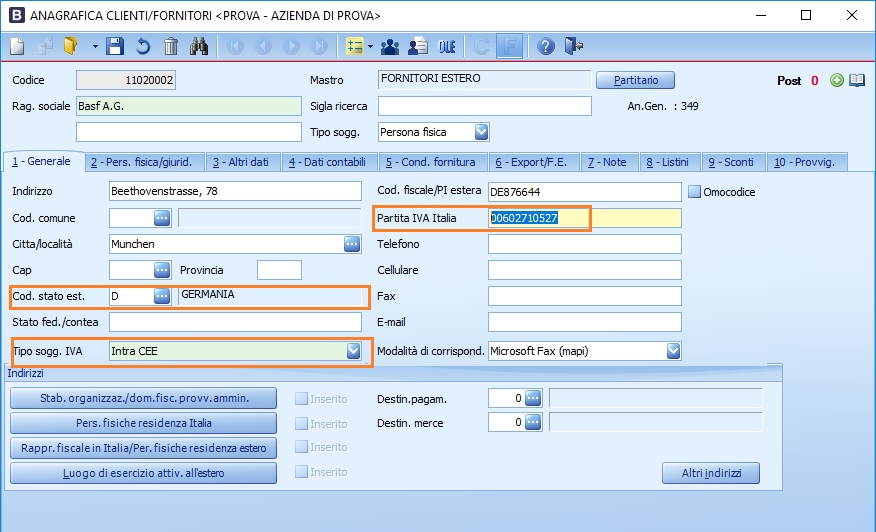Open lookup button for Cod. comune
876x532 pixels.
pyautogui.click(x=162, y=217)
